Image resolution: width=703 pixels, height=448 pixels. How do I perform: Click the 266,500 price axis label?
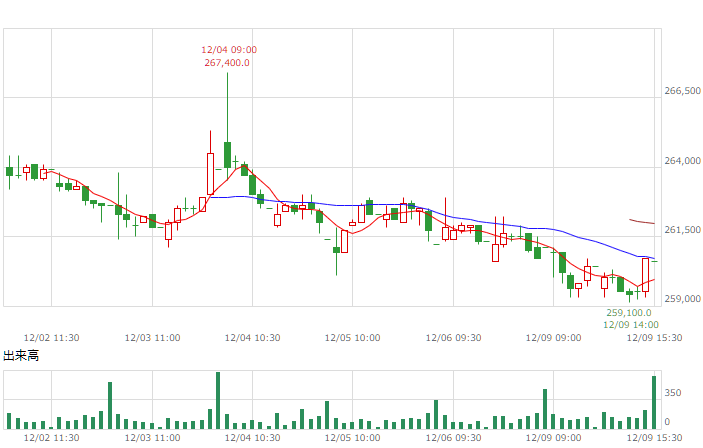pos(682,91)
